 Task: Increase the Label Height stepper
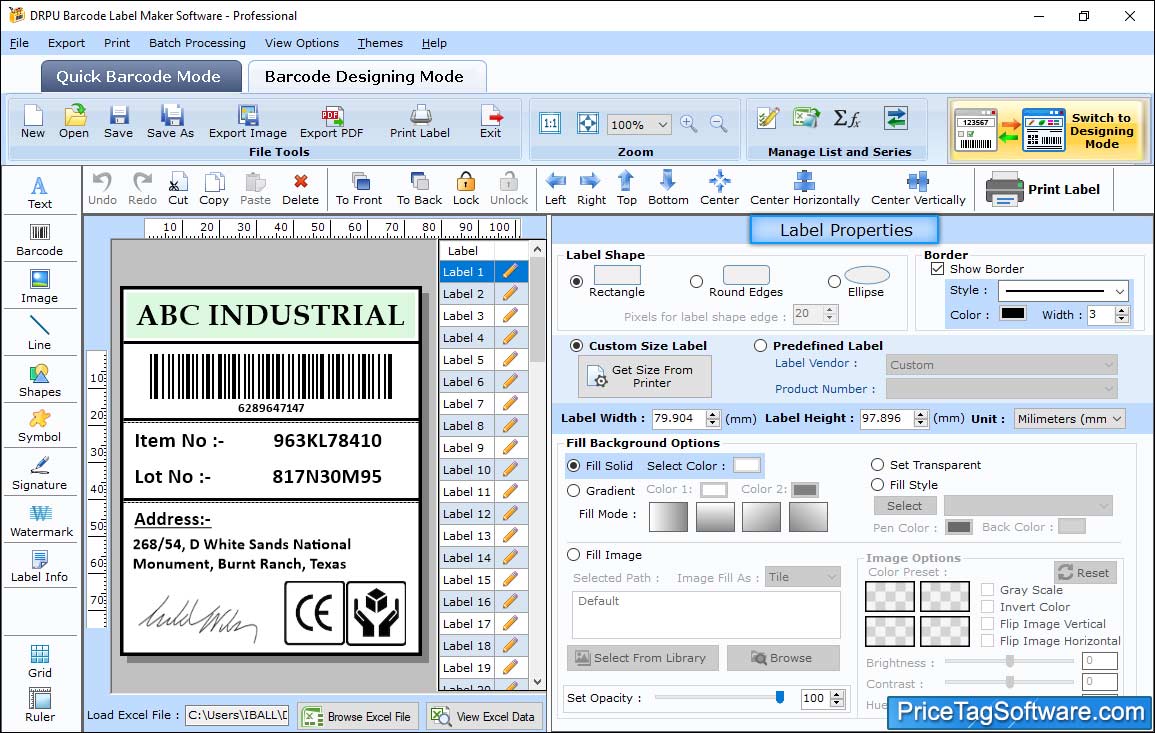921,414
